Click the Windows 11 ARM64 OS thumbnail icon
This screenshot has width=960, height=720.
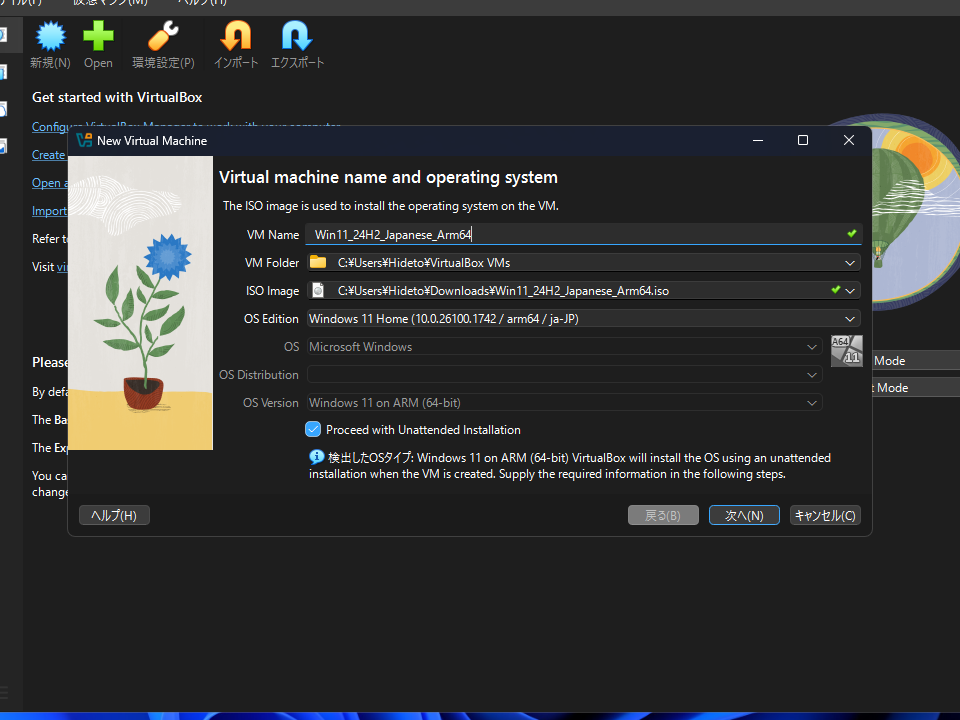point(846,353)
